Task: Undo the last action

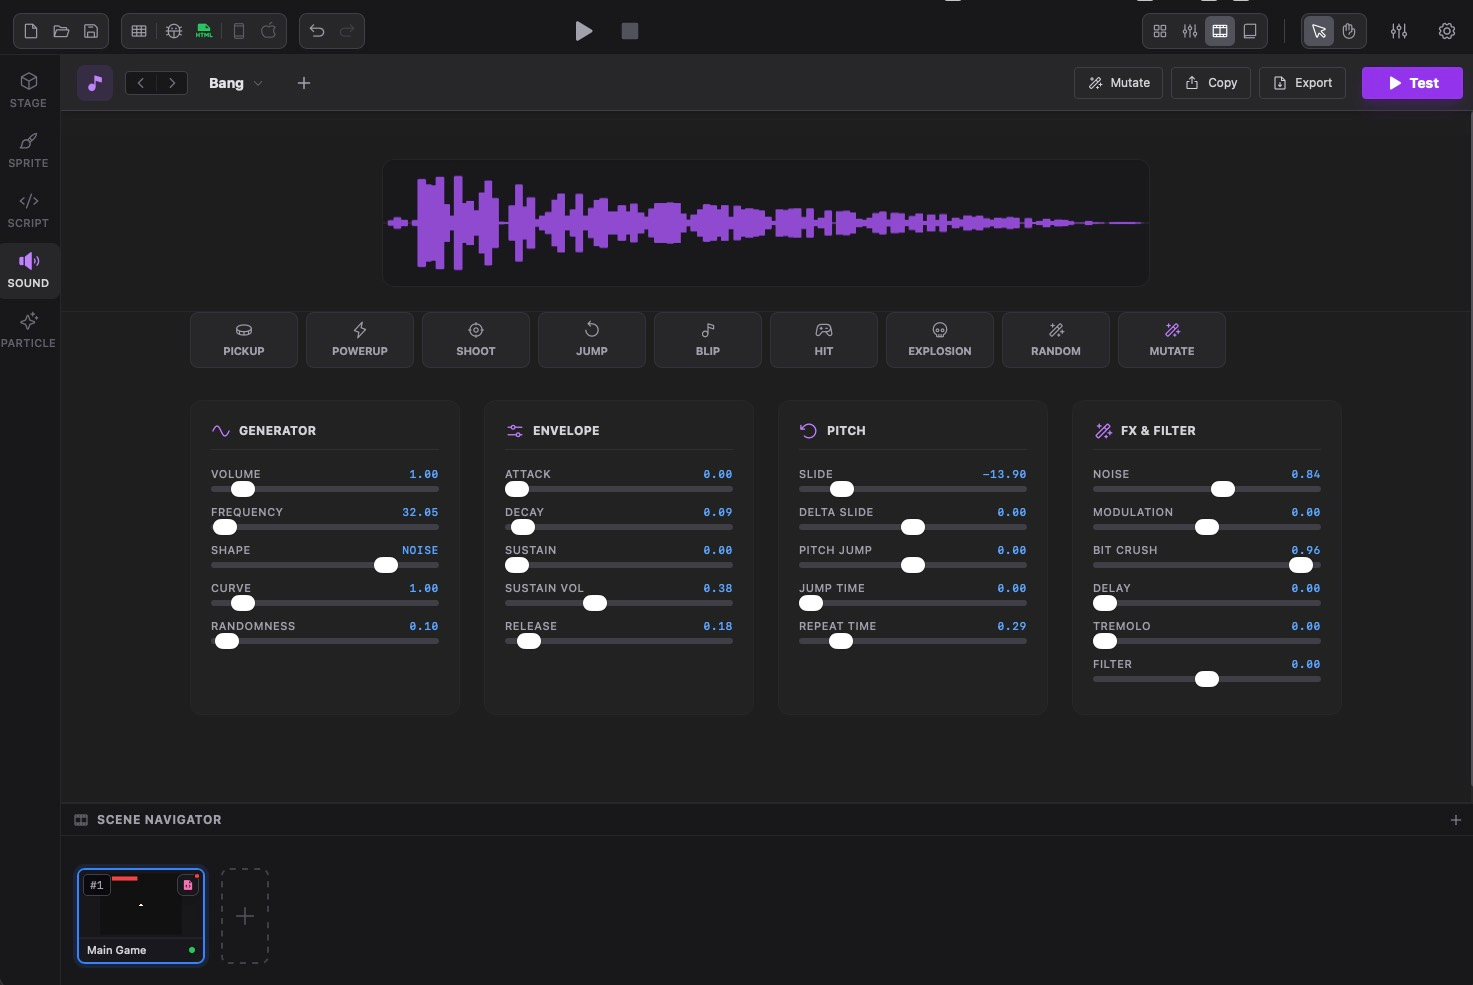Action: point(317,31)
